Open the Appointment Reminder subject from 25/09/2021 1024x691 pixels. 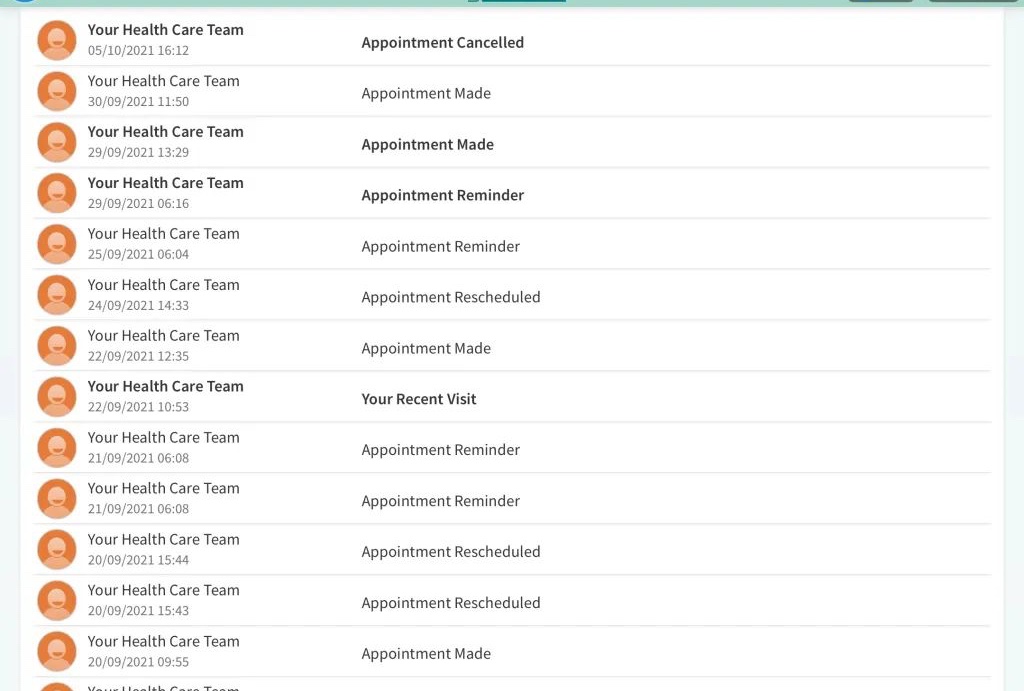[440, 247]
